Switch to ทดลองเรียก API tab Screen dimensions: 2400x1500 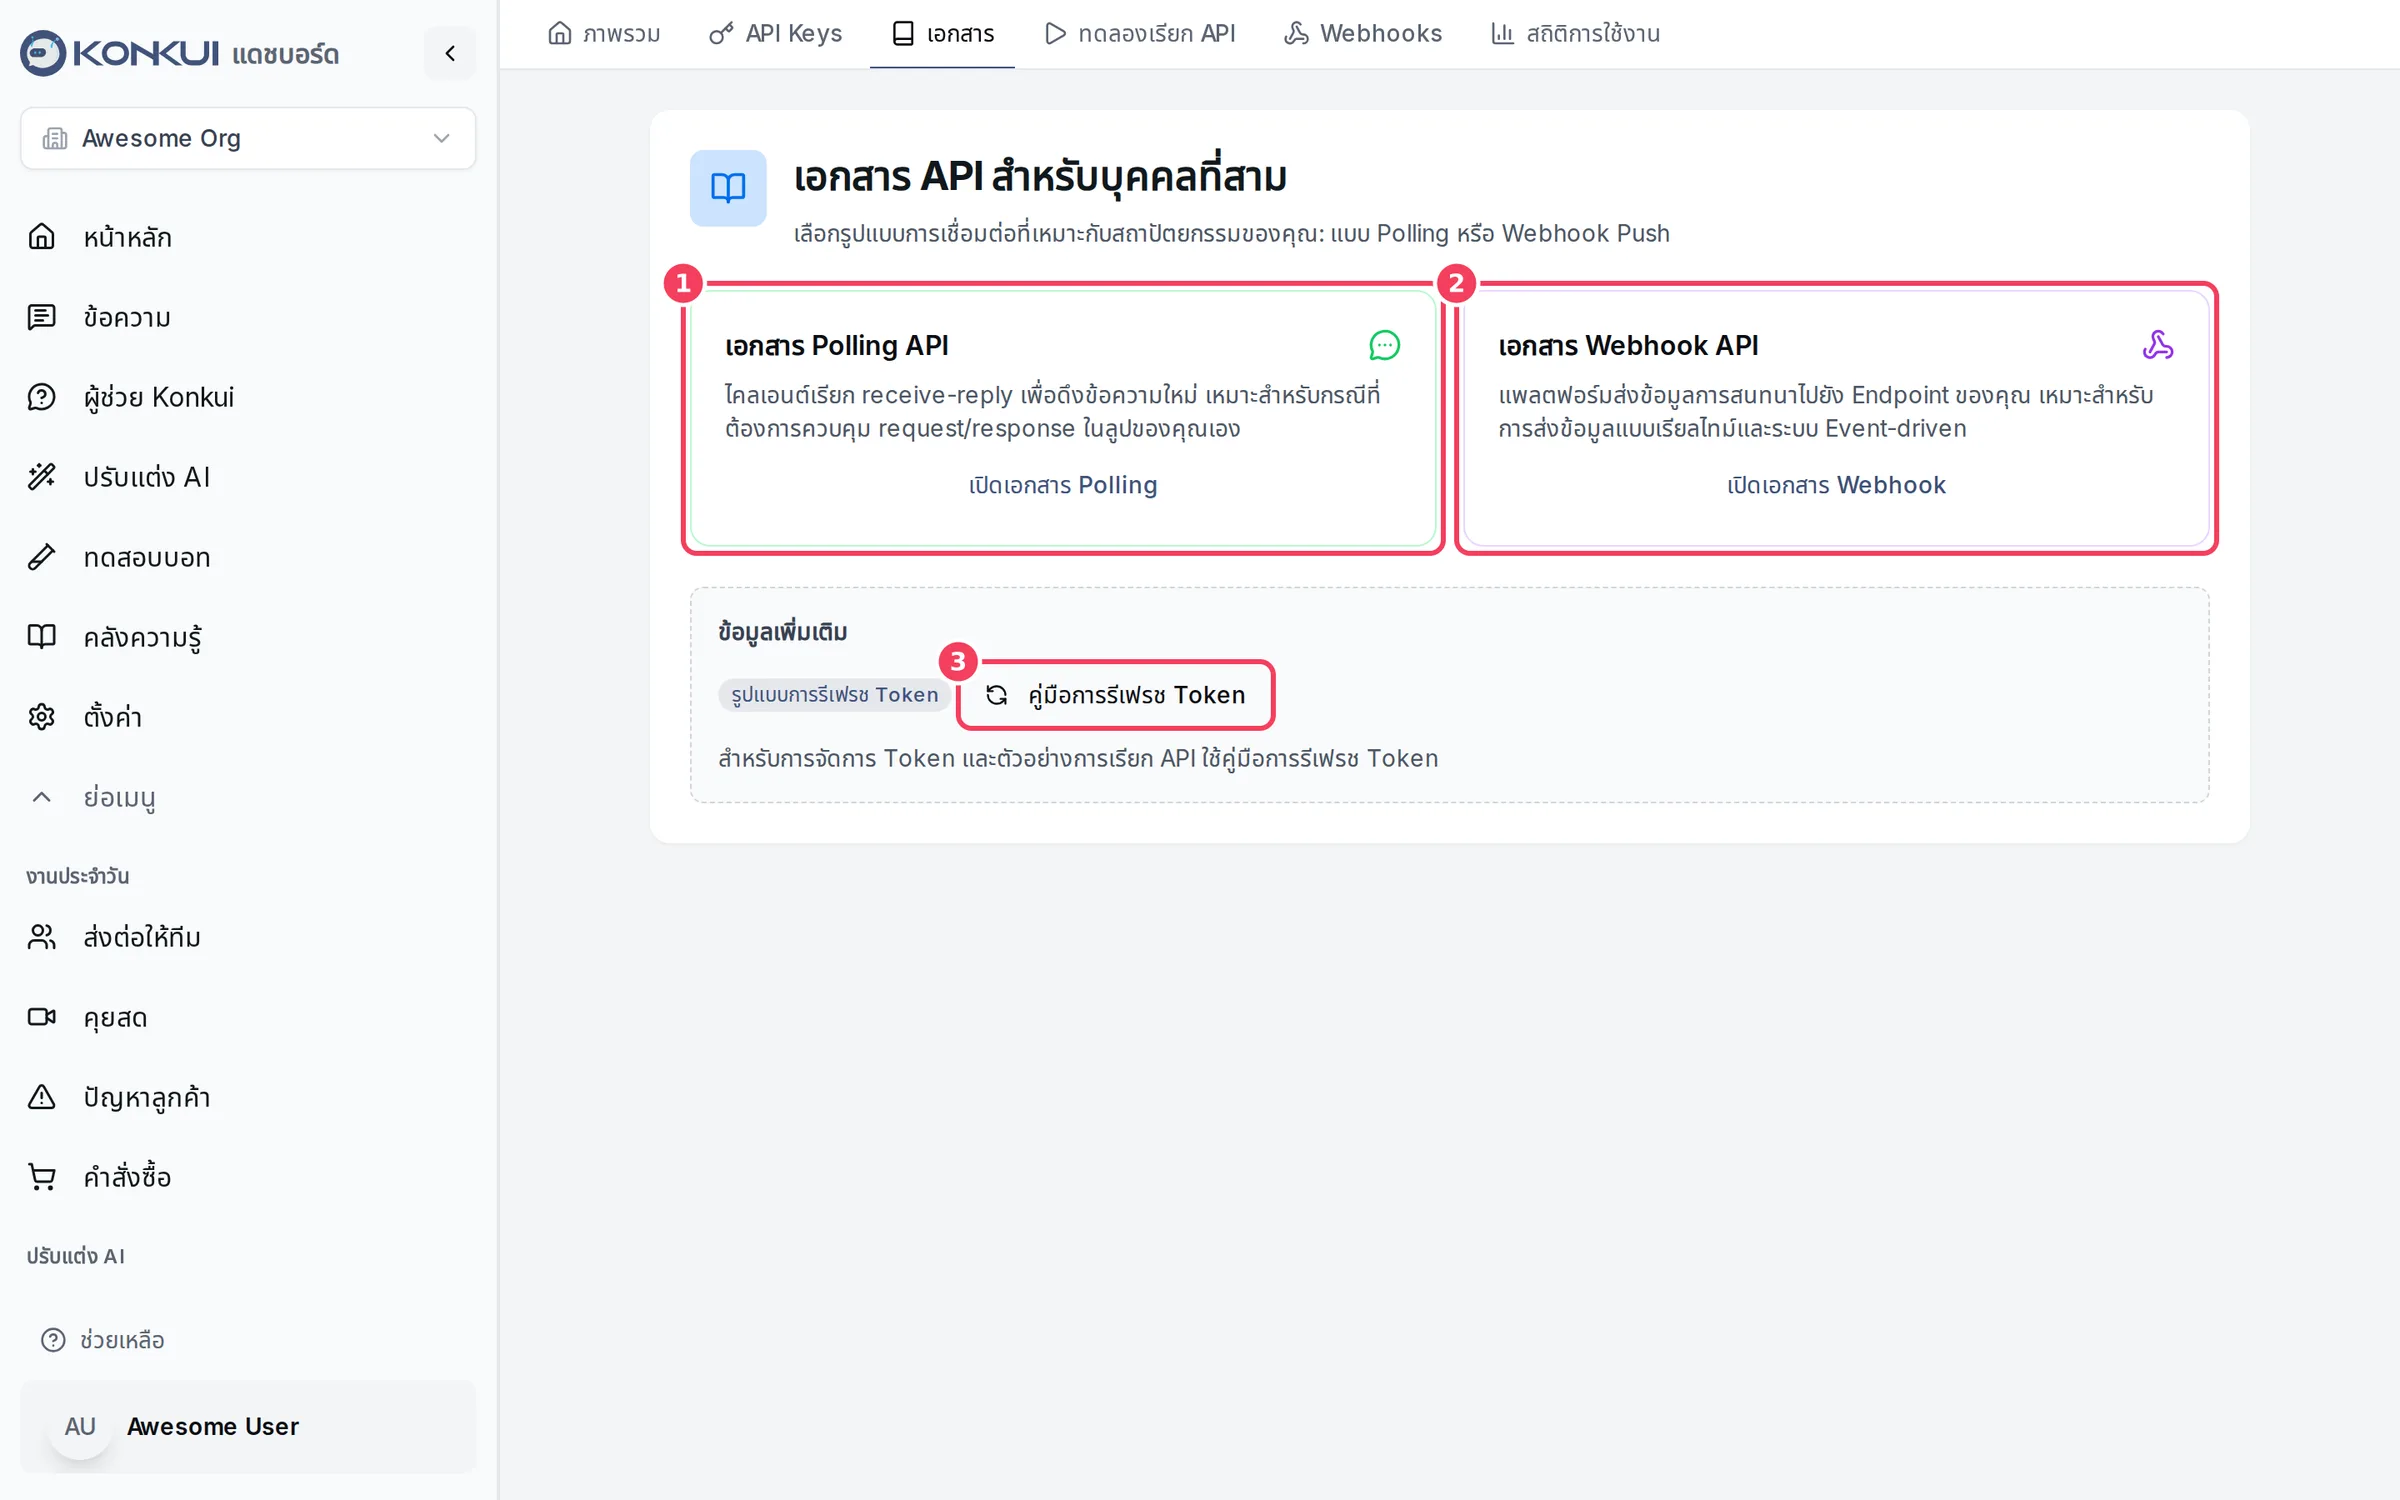click(x=1140, y=34)
